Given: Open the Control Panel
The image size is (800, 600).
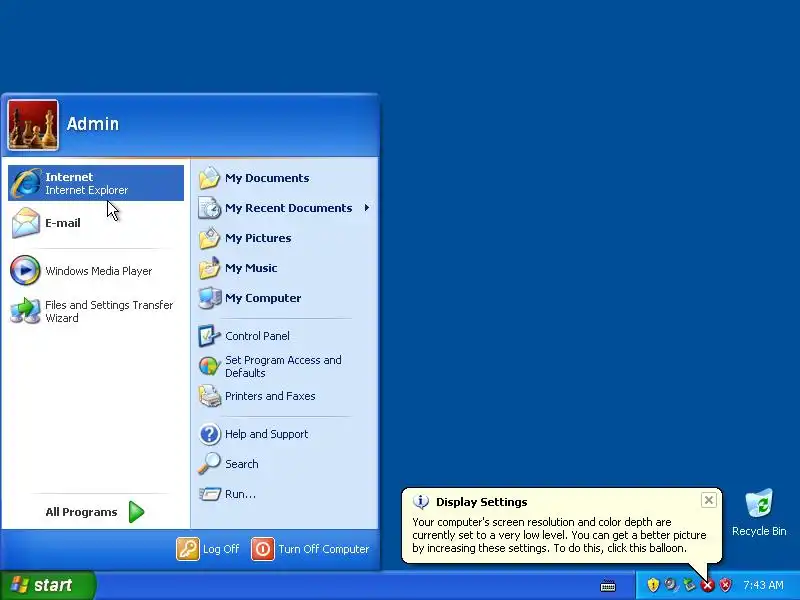Looking at the screenshot, I should point(286,336).
